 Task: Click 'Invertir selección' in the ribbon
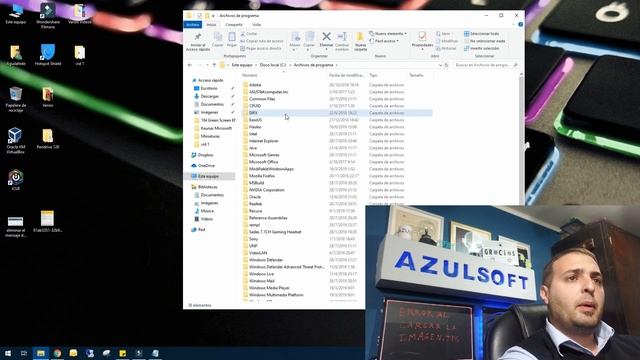pos(482,49)
